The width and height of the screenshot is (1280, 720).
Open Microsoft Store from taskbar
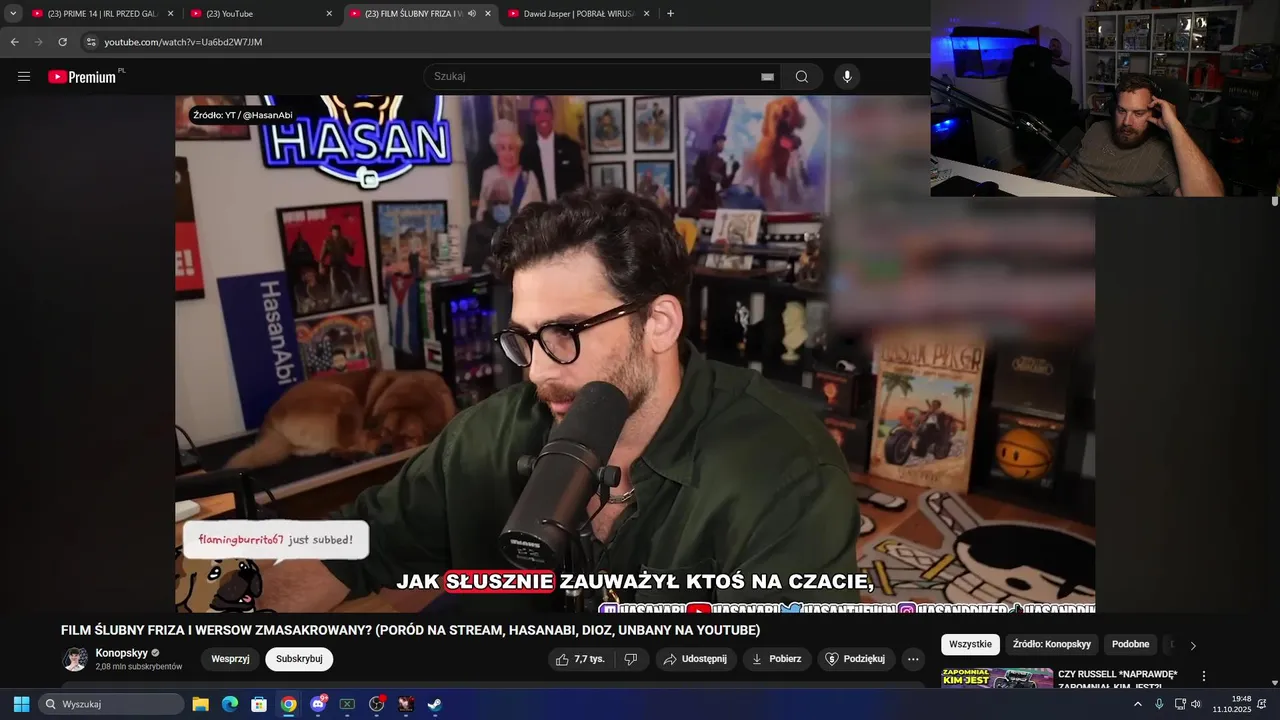(259, 704)
